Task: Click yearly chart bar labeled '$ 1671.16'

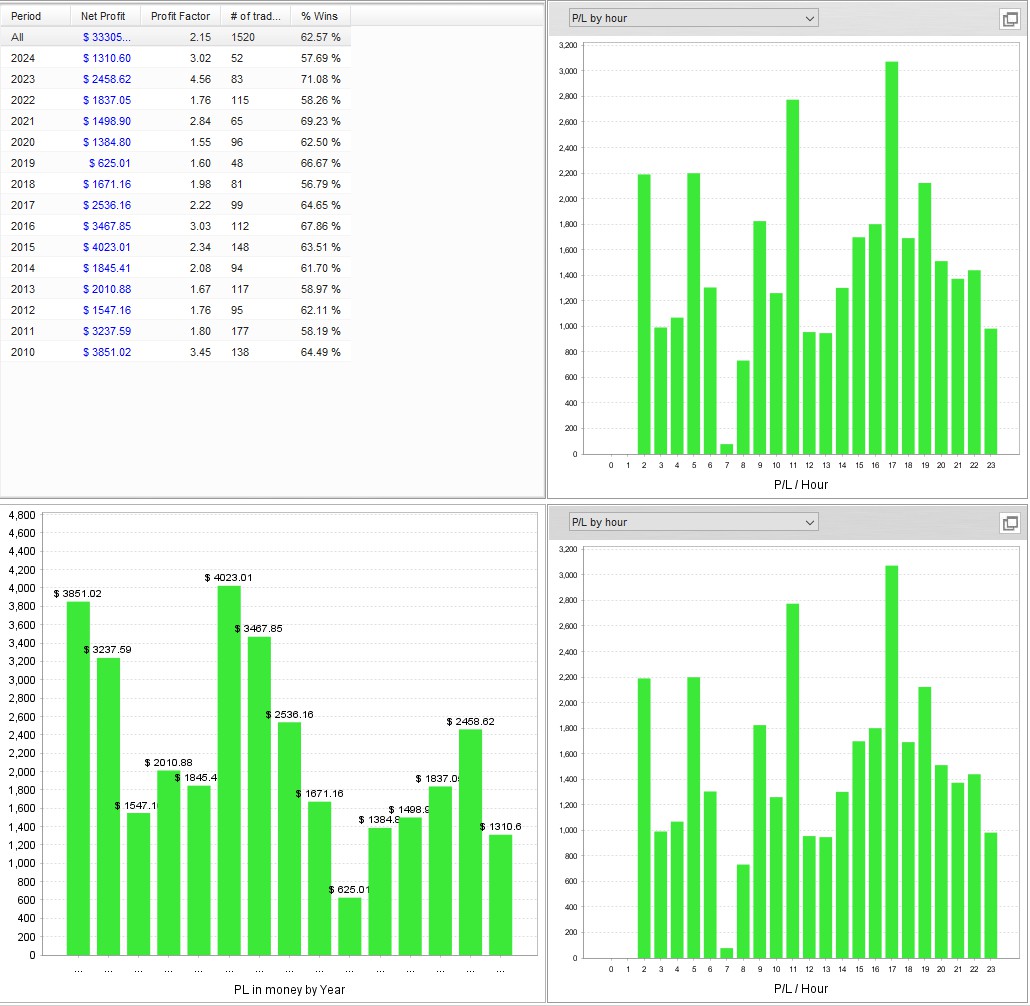Action: (319, 879)
